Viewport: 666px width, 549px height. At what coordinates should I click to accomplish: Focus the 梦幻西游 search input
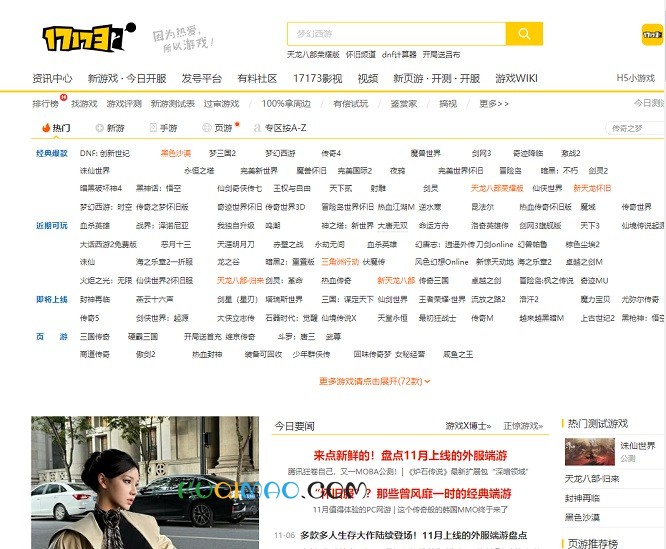pyautogui.click(x=397, y=34)
